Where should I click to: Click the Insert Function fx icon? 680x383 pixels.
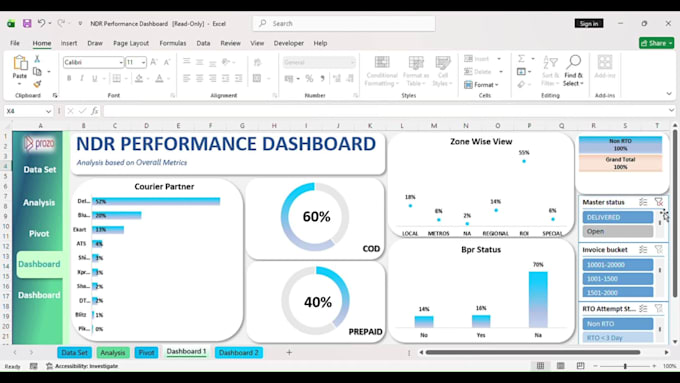tap(95, 111)
